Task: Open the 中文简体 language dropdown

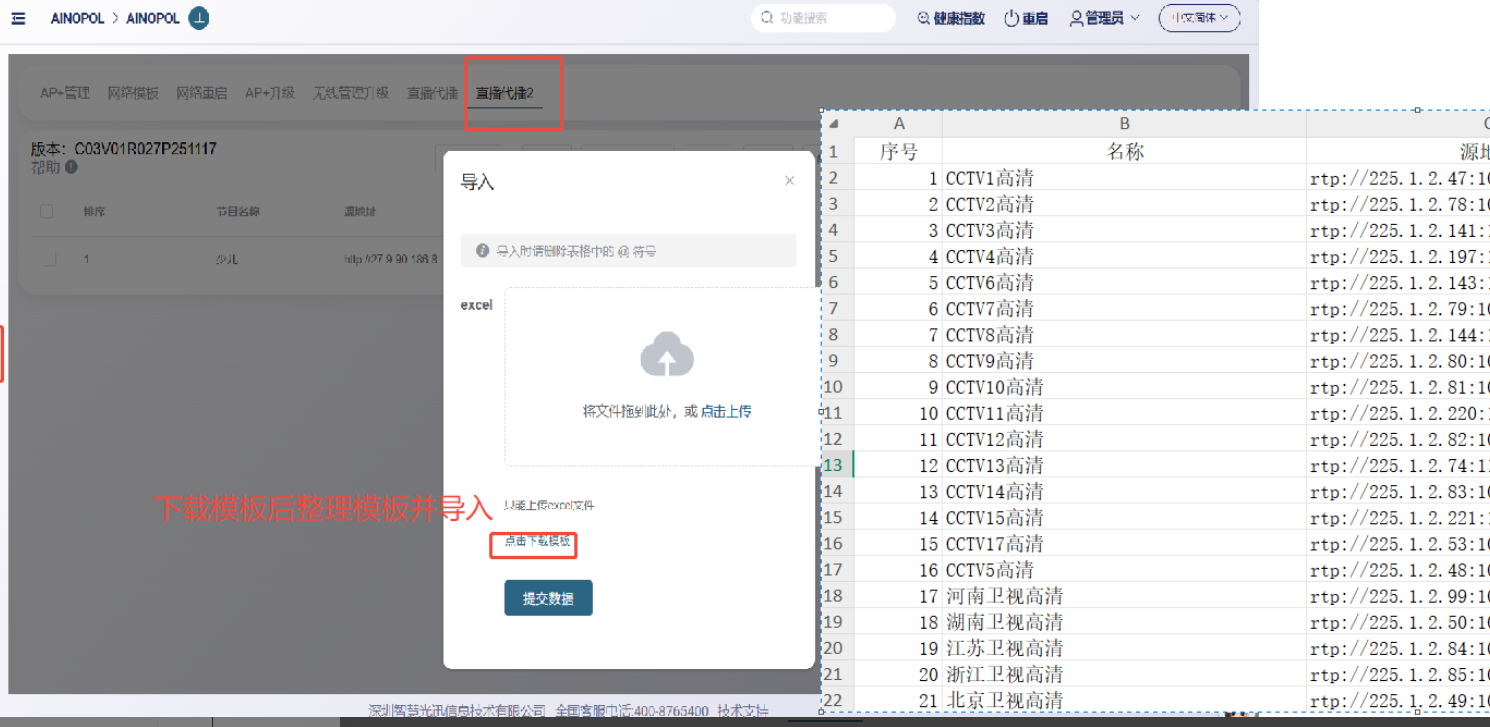Action: (x=1199, y=18)
